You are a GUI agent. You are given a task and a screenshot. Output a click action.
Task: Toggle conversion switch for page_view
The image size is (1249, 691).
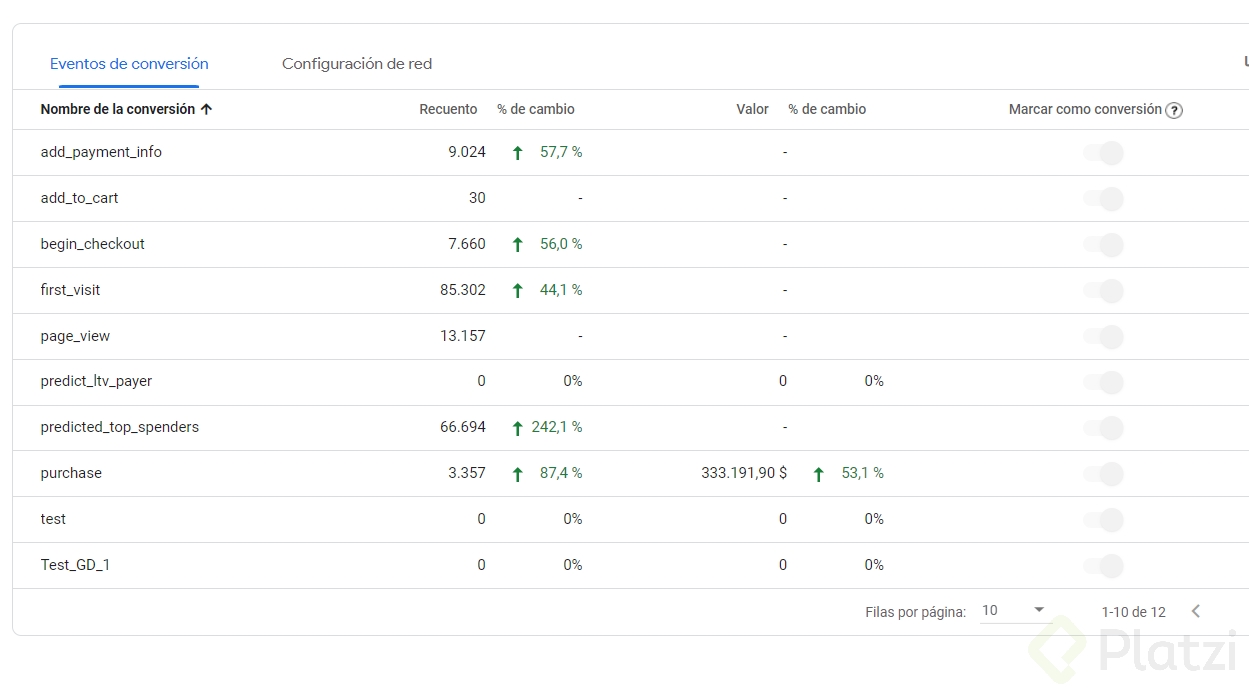click(x=1104, y=337)
